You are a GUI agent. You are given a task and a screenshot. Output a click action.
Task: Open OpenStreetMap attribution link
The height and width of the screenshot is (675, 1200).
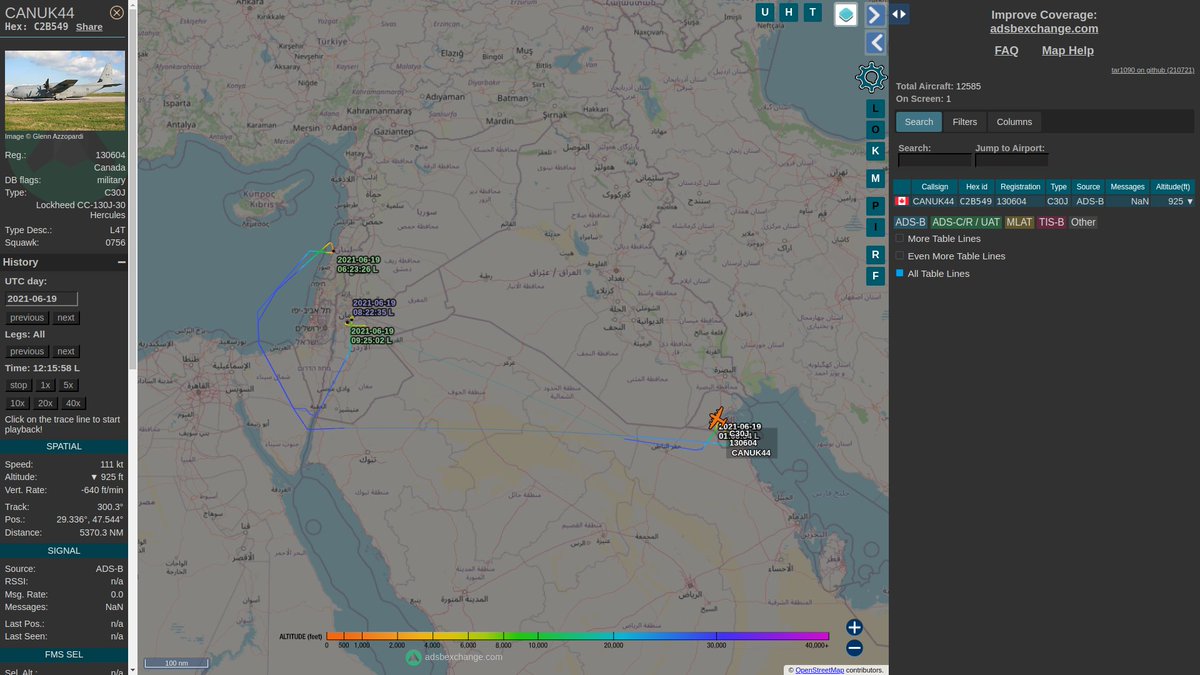click(819, 670)
